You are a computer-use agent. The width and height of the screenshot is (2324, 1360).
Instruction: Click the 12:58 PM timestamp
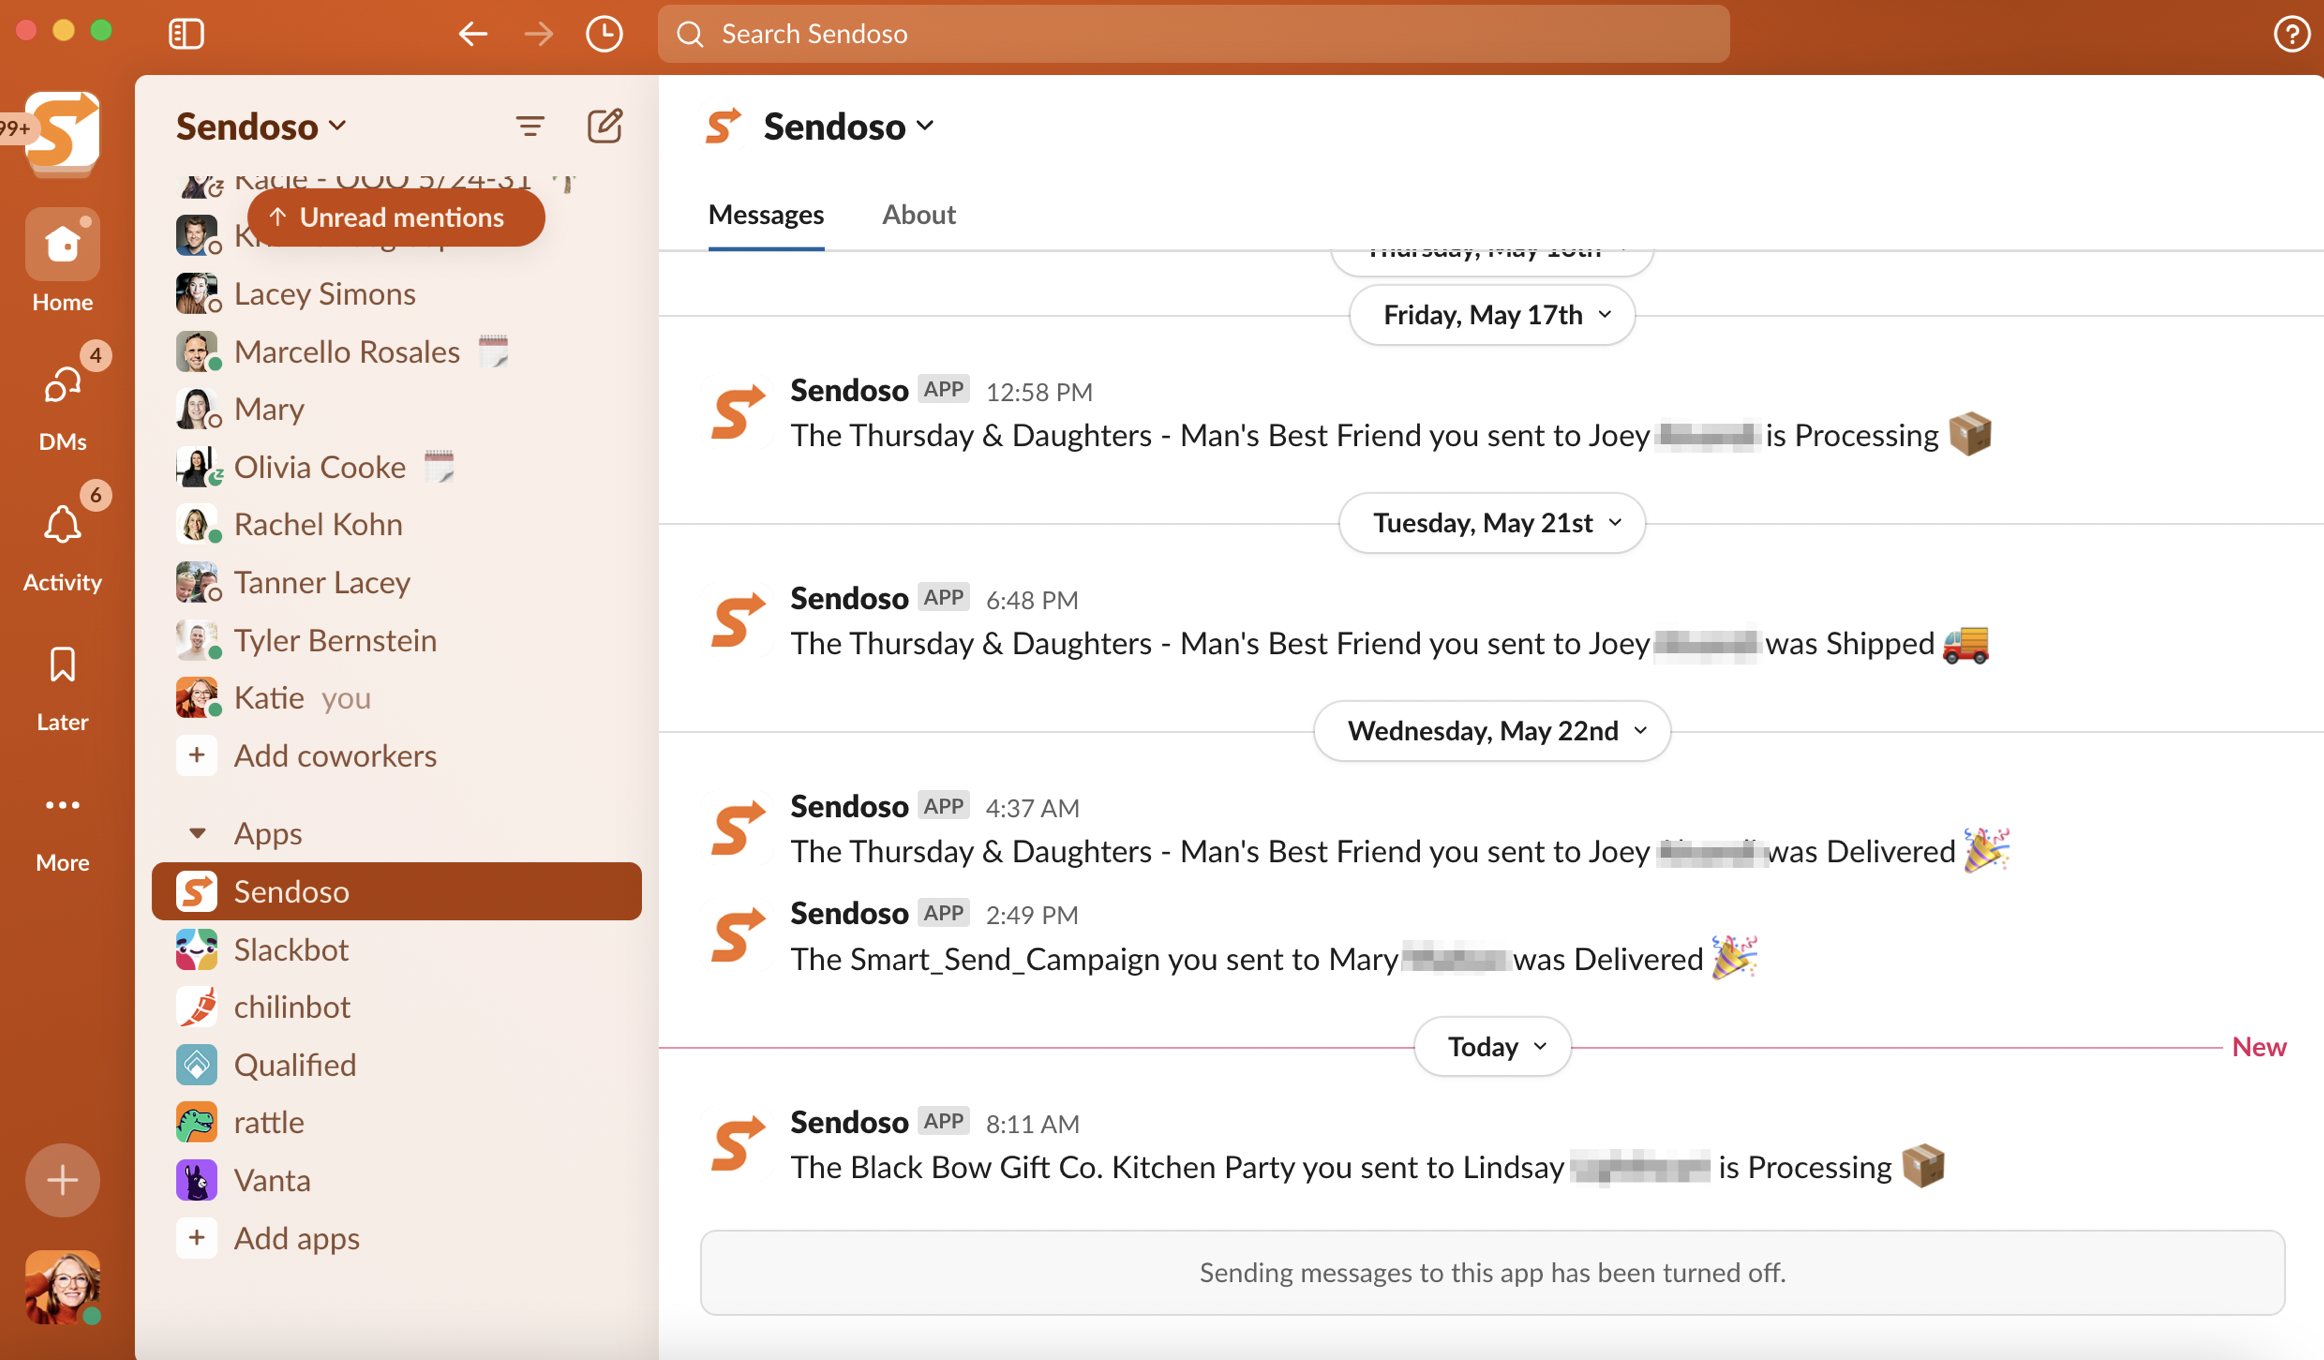point(1039,392)
